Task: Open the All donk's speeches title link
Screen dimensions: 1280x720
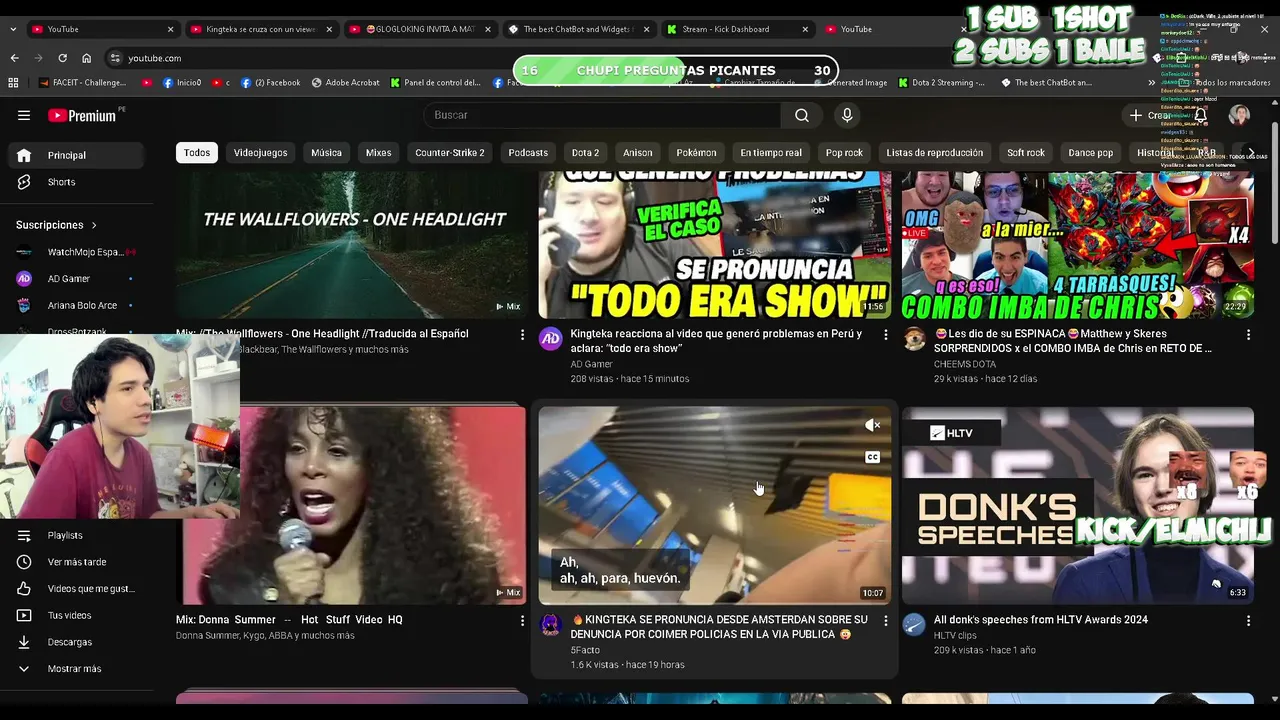Action: [x=1041, y=620]
